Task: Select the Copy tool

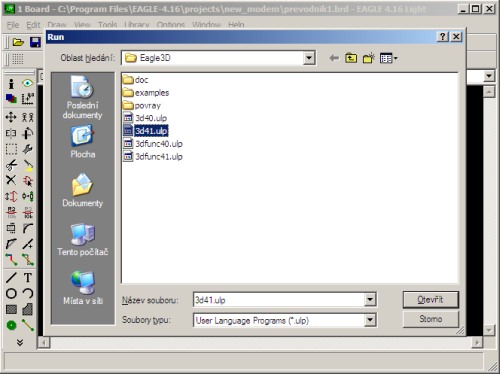Action: [28, 117]
